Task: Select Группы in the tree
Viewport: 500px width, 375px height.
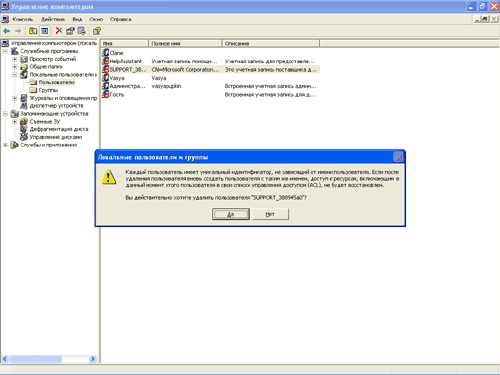Action: pyautogui.click(x=48, y=90)
